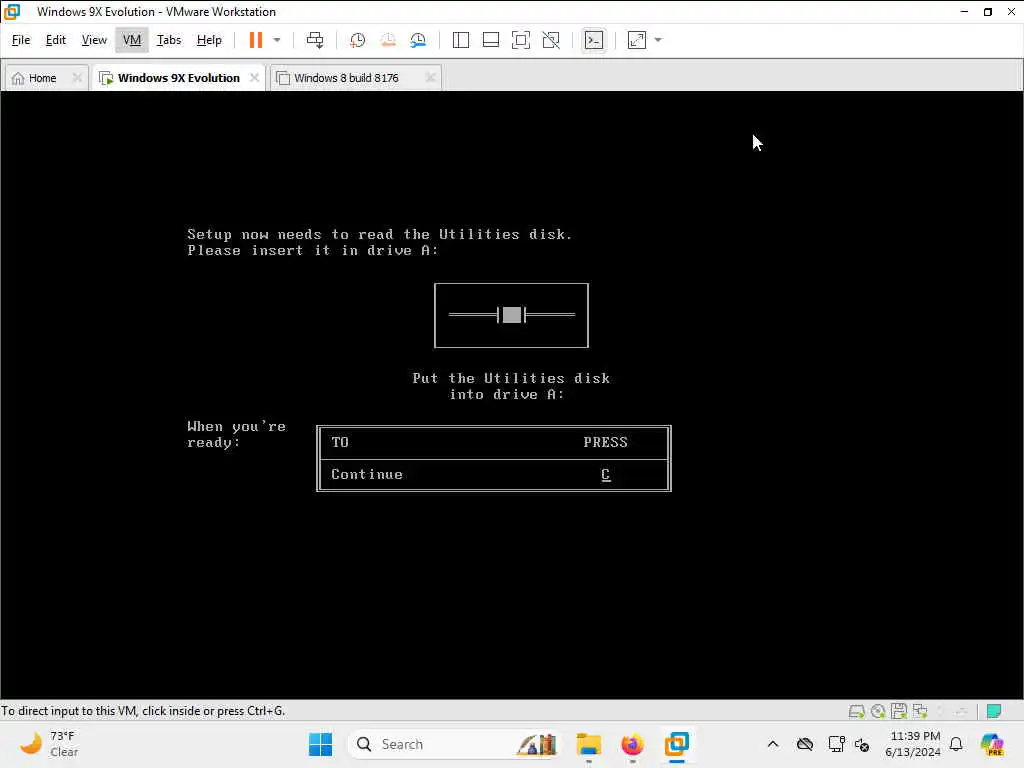1024x768 pixels.
Task: Click the Setup needs Utilities disk text
Action: coord(379,242)
